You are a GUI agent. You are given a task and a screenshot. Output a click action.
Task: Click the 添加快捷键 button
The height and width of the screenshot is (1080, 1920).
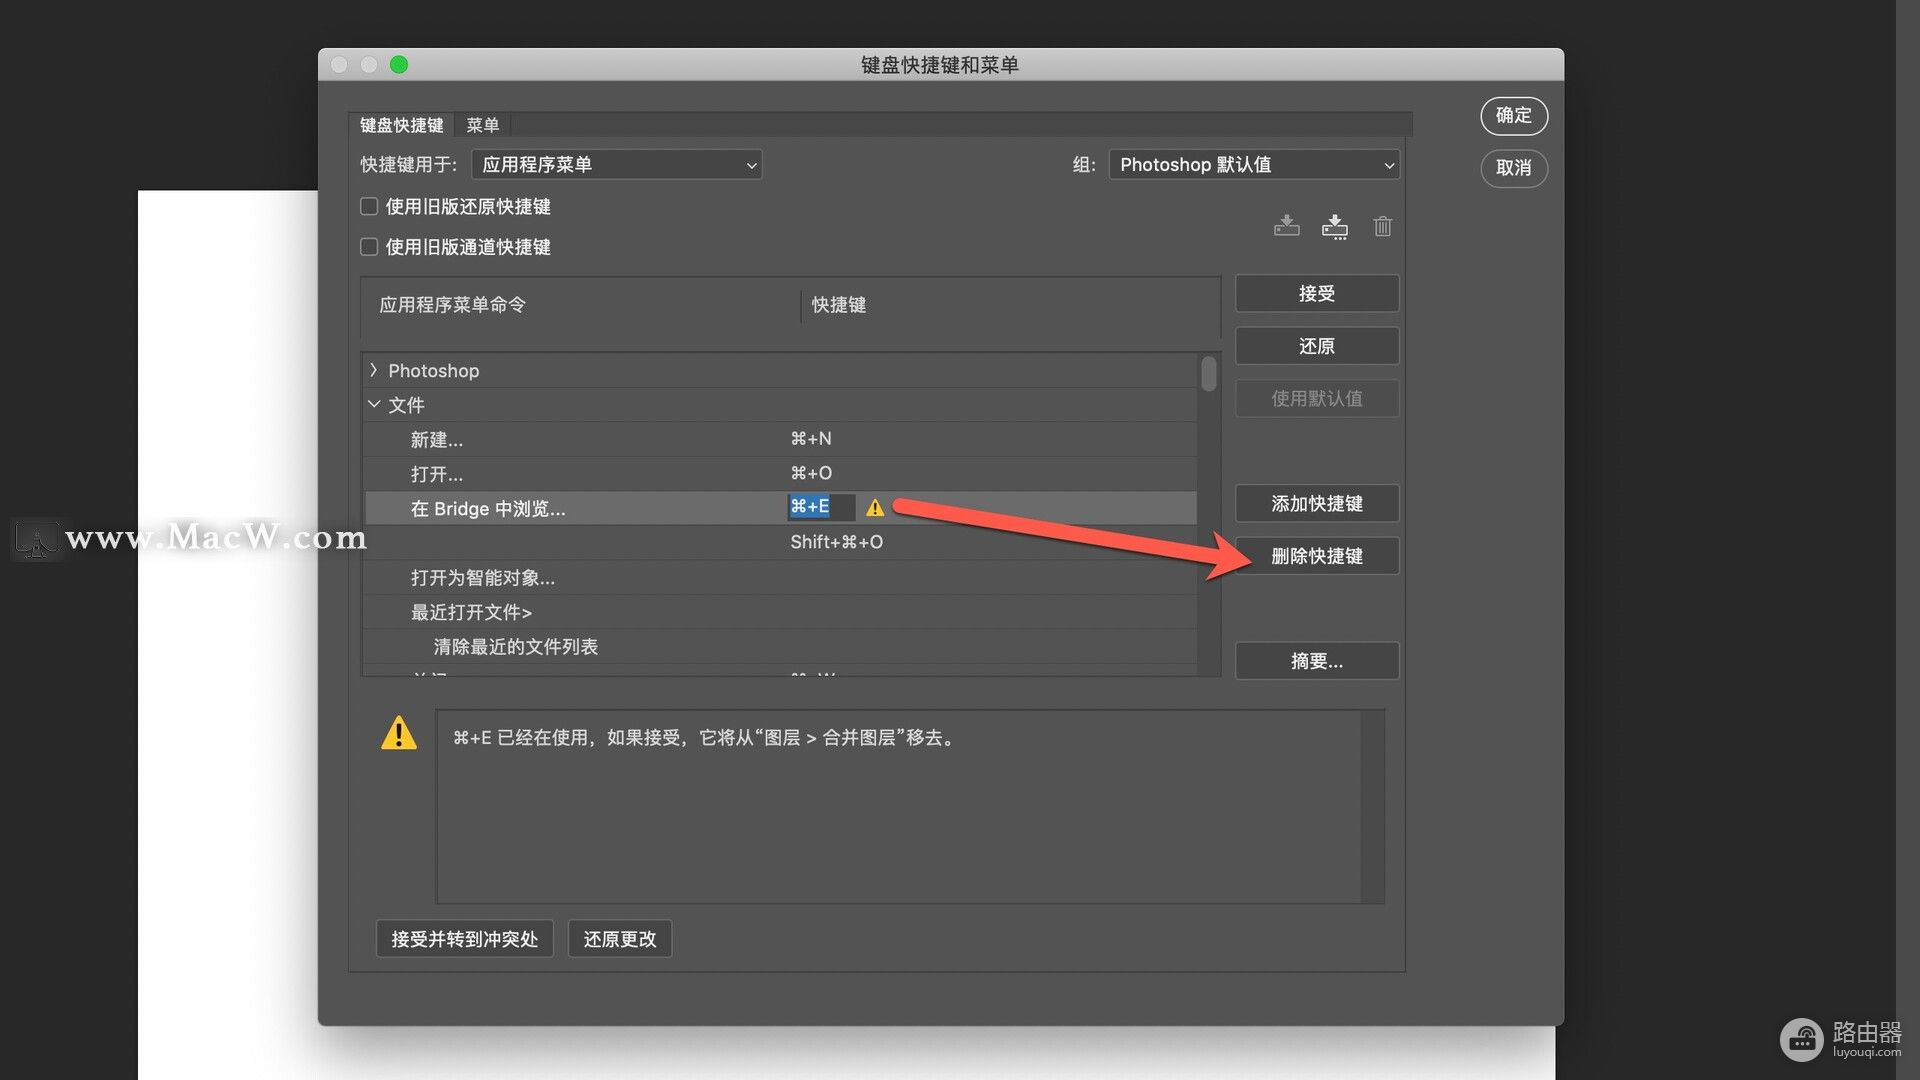[x=1317, y=503]
